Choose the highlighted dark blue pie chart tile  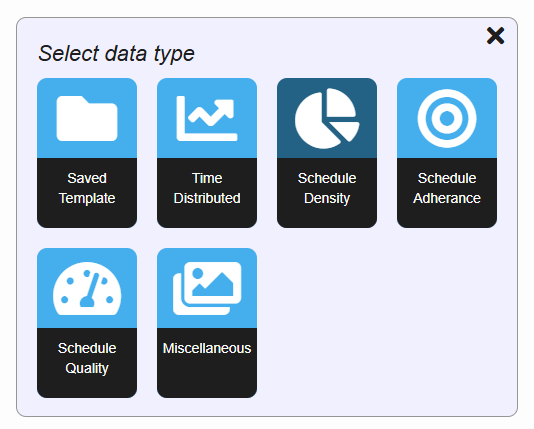(x=327, y=153)
